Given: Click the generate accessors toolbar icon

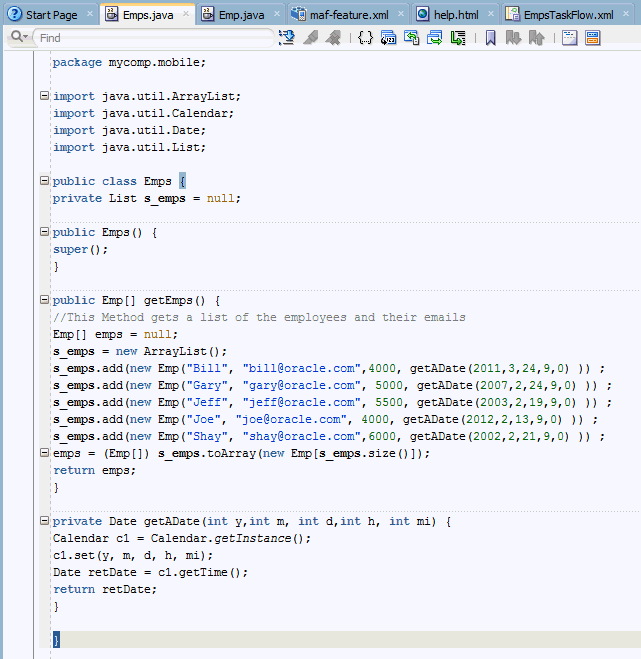Looking at the screenshot, I should click(x=388, y=38).
